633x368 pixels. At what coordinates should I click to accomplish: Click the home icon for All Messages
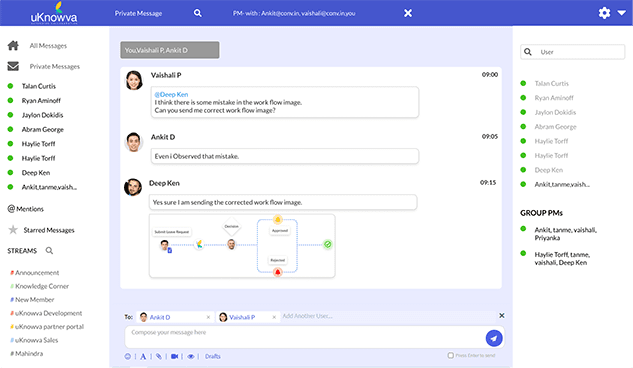[13, 46]
